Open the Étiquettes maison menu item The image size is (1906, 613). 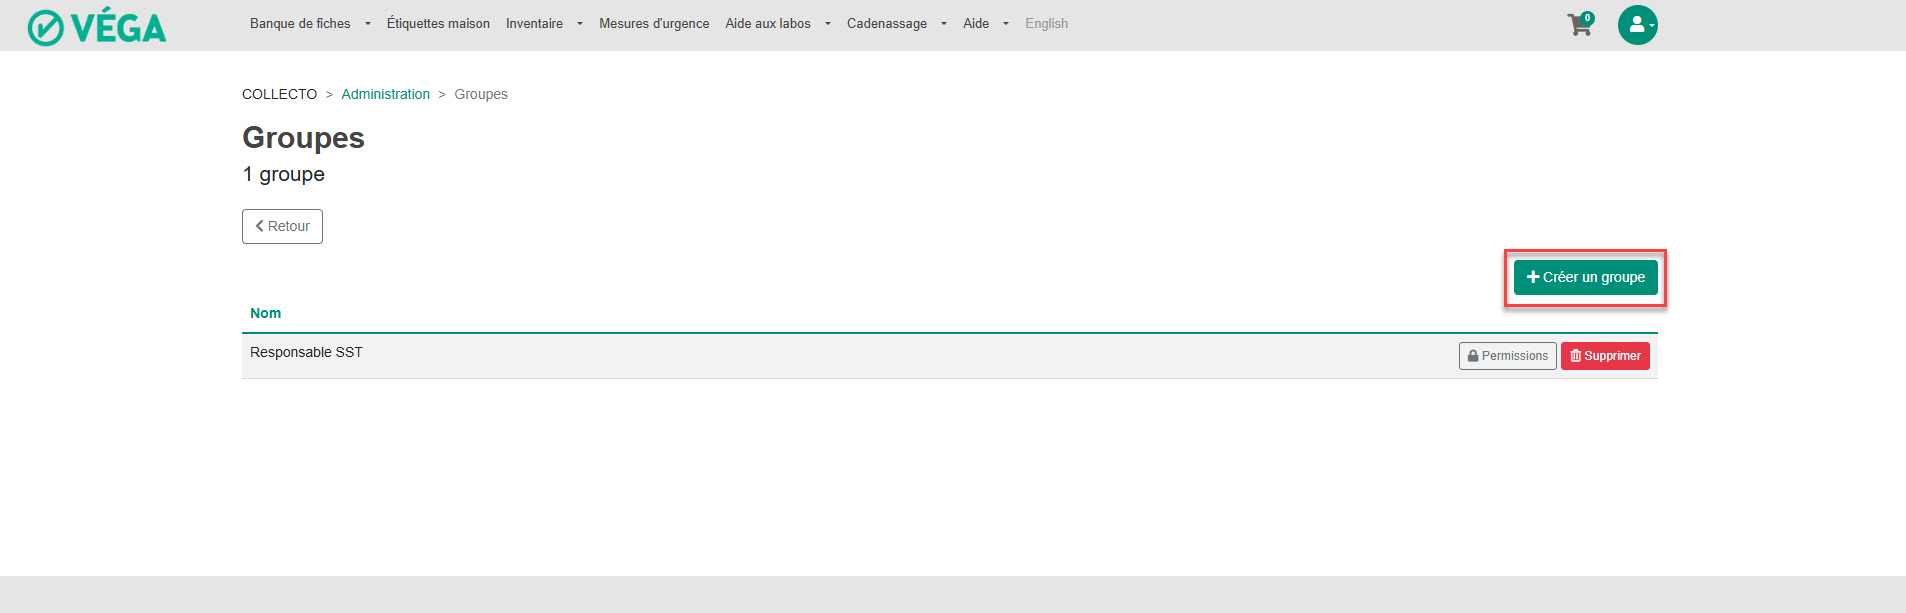coord(438,24)
